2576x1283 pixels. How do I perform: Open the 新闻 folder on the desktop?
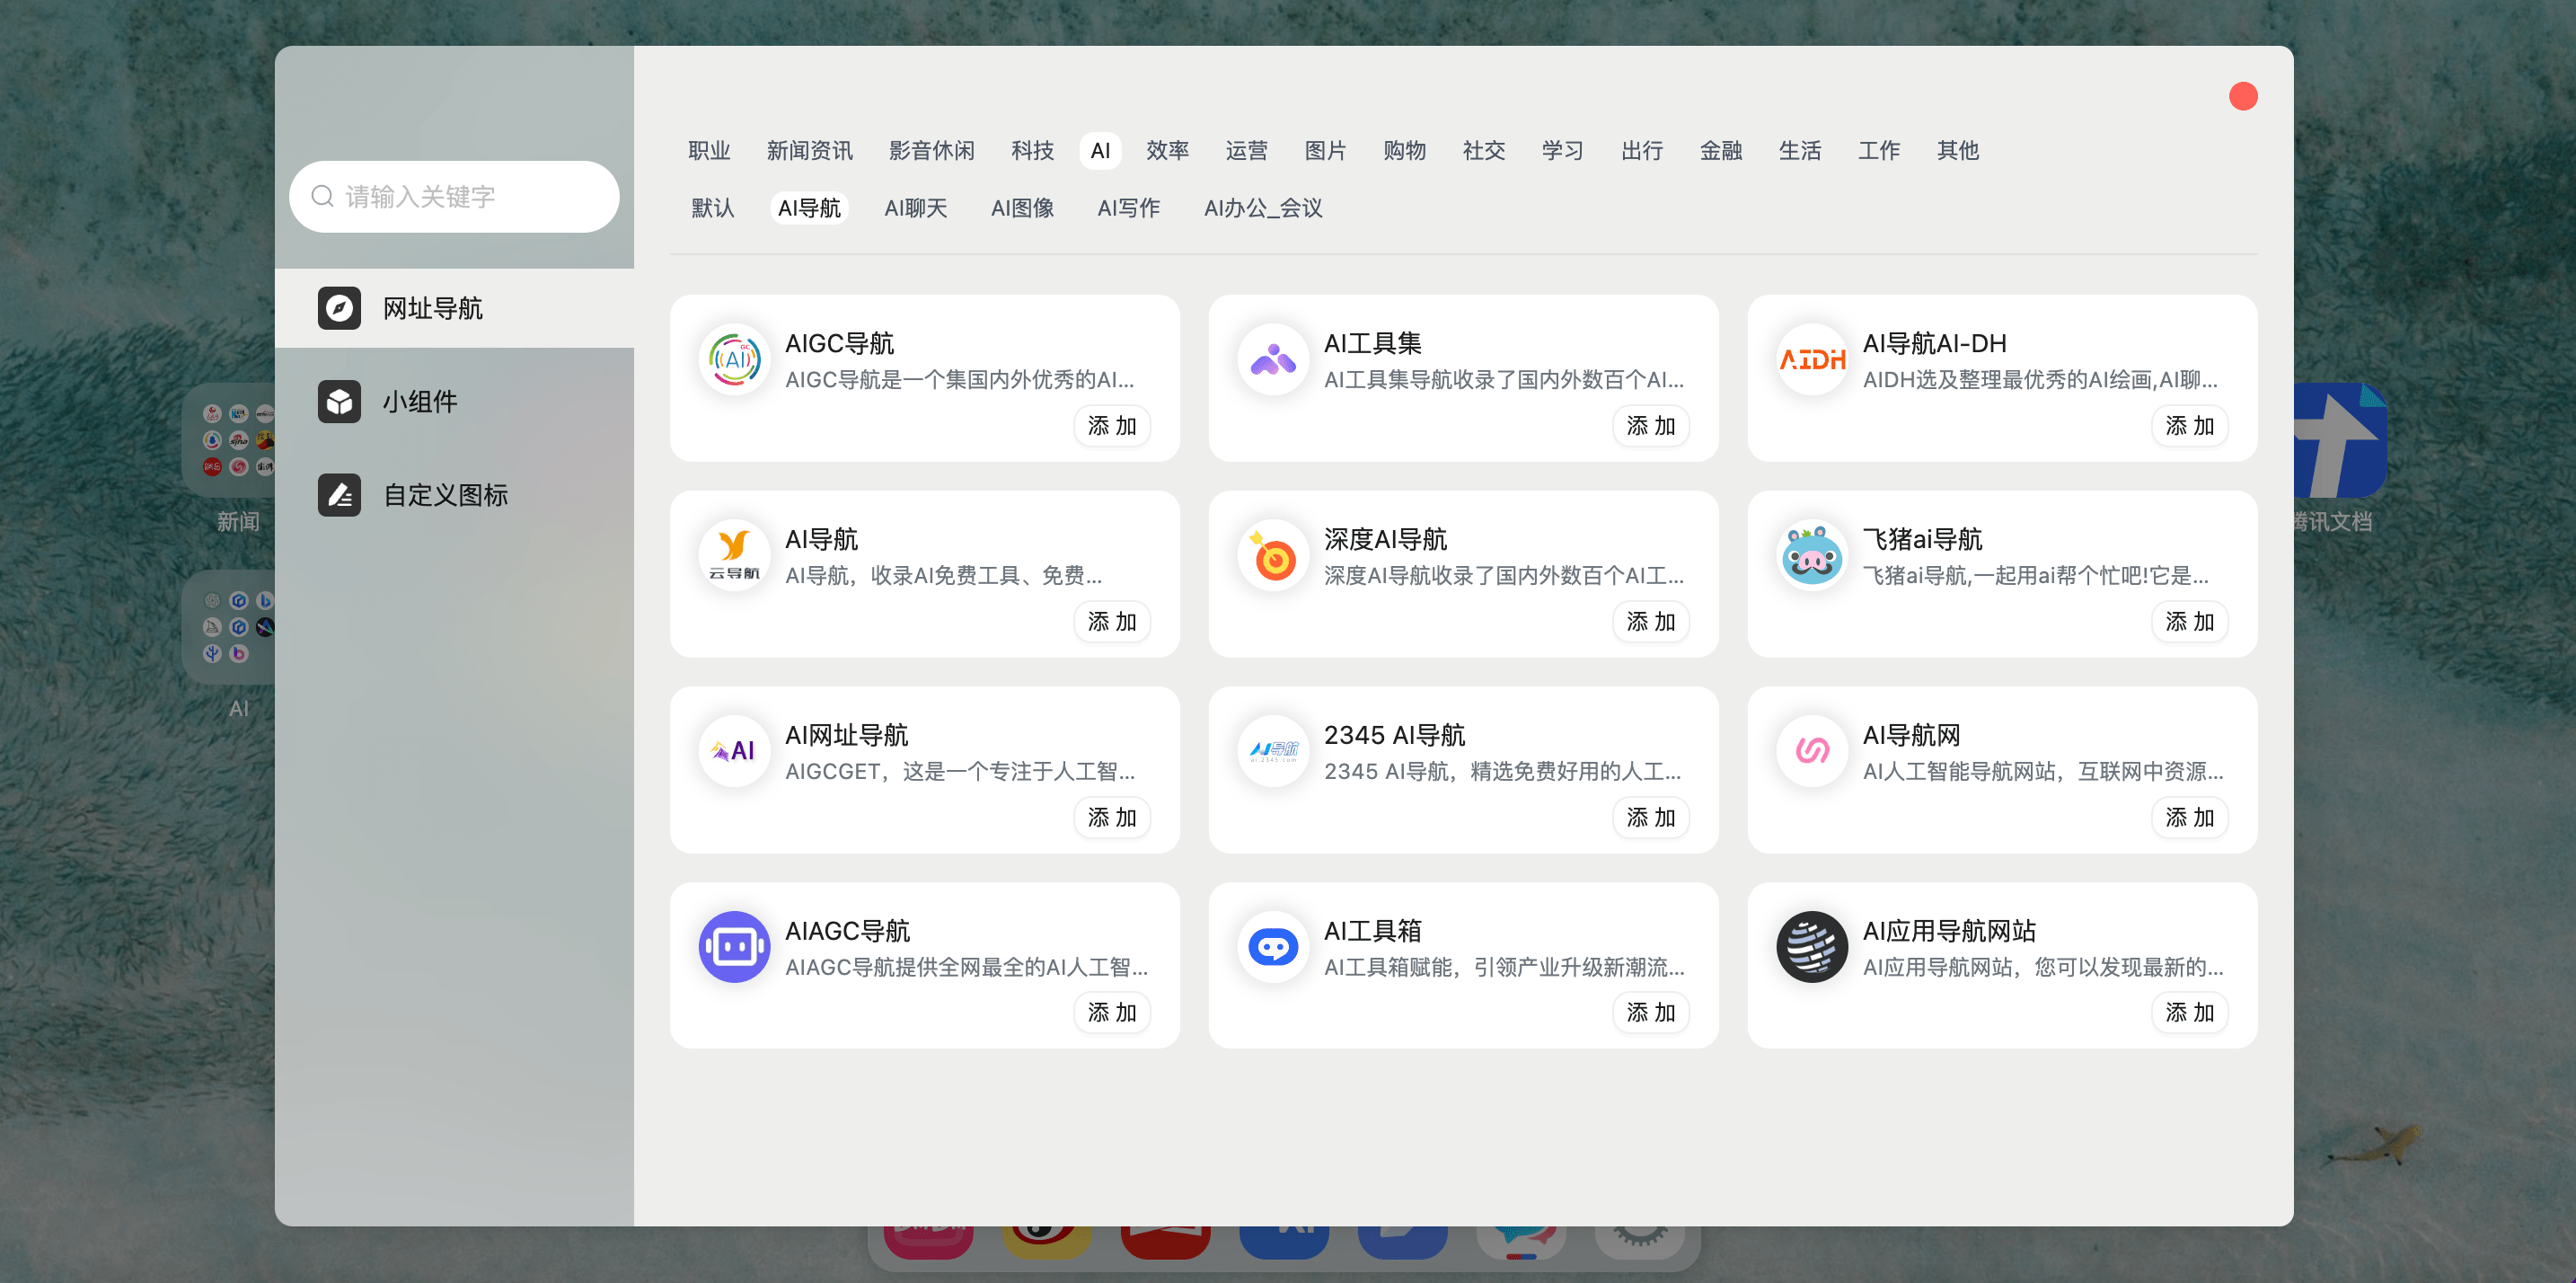click(229, 440)
